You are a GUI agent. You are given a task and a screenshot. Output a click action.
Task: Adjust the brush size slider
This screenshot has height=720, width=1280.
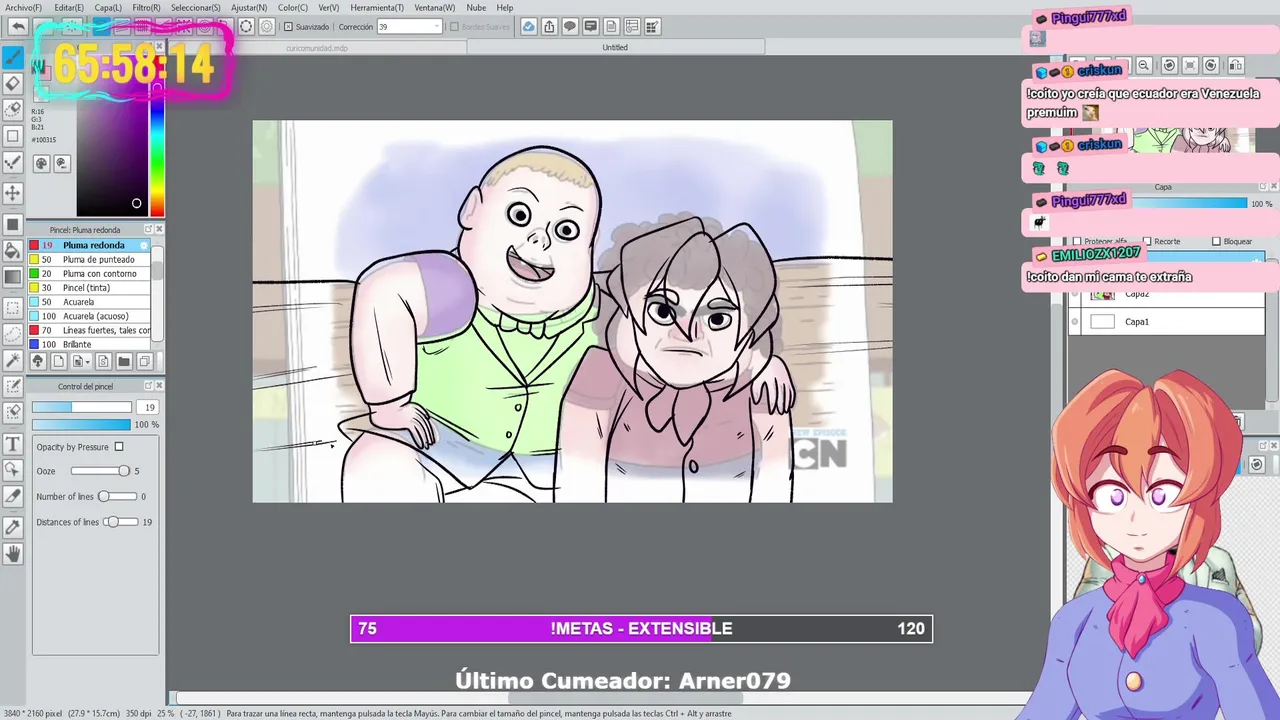(82, 407)
